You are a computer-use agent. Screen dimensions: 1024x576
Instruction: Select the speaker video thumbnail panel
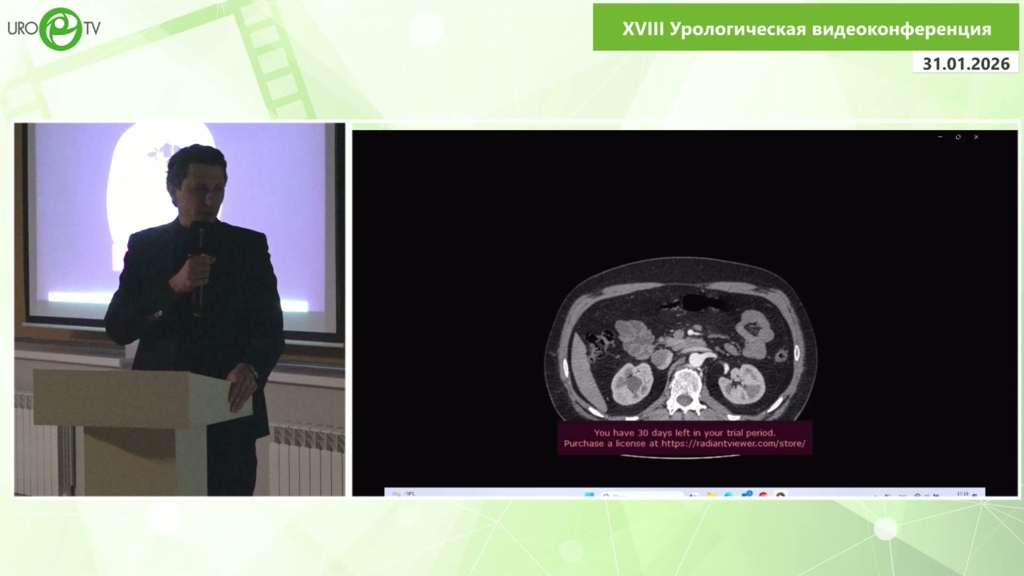point(180,309)
